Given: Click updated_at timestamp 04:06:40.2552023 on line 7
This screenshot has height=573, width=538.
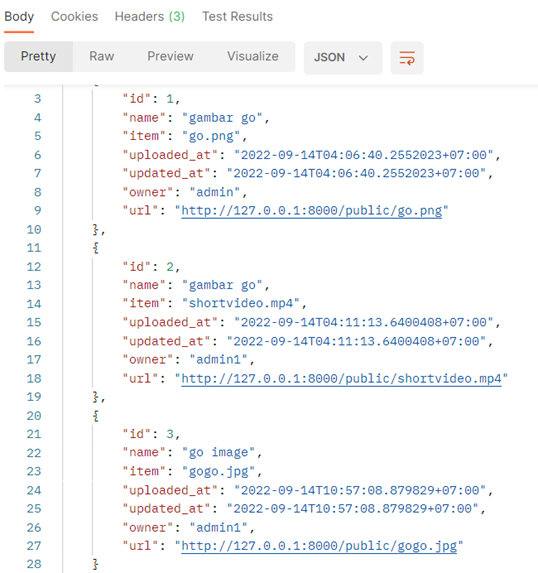Looking at the screenshot, I should coord(356,174).
